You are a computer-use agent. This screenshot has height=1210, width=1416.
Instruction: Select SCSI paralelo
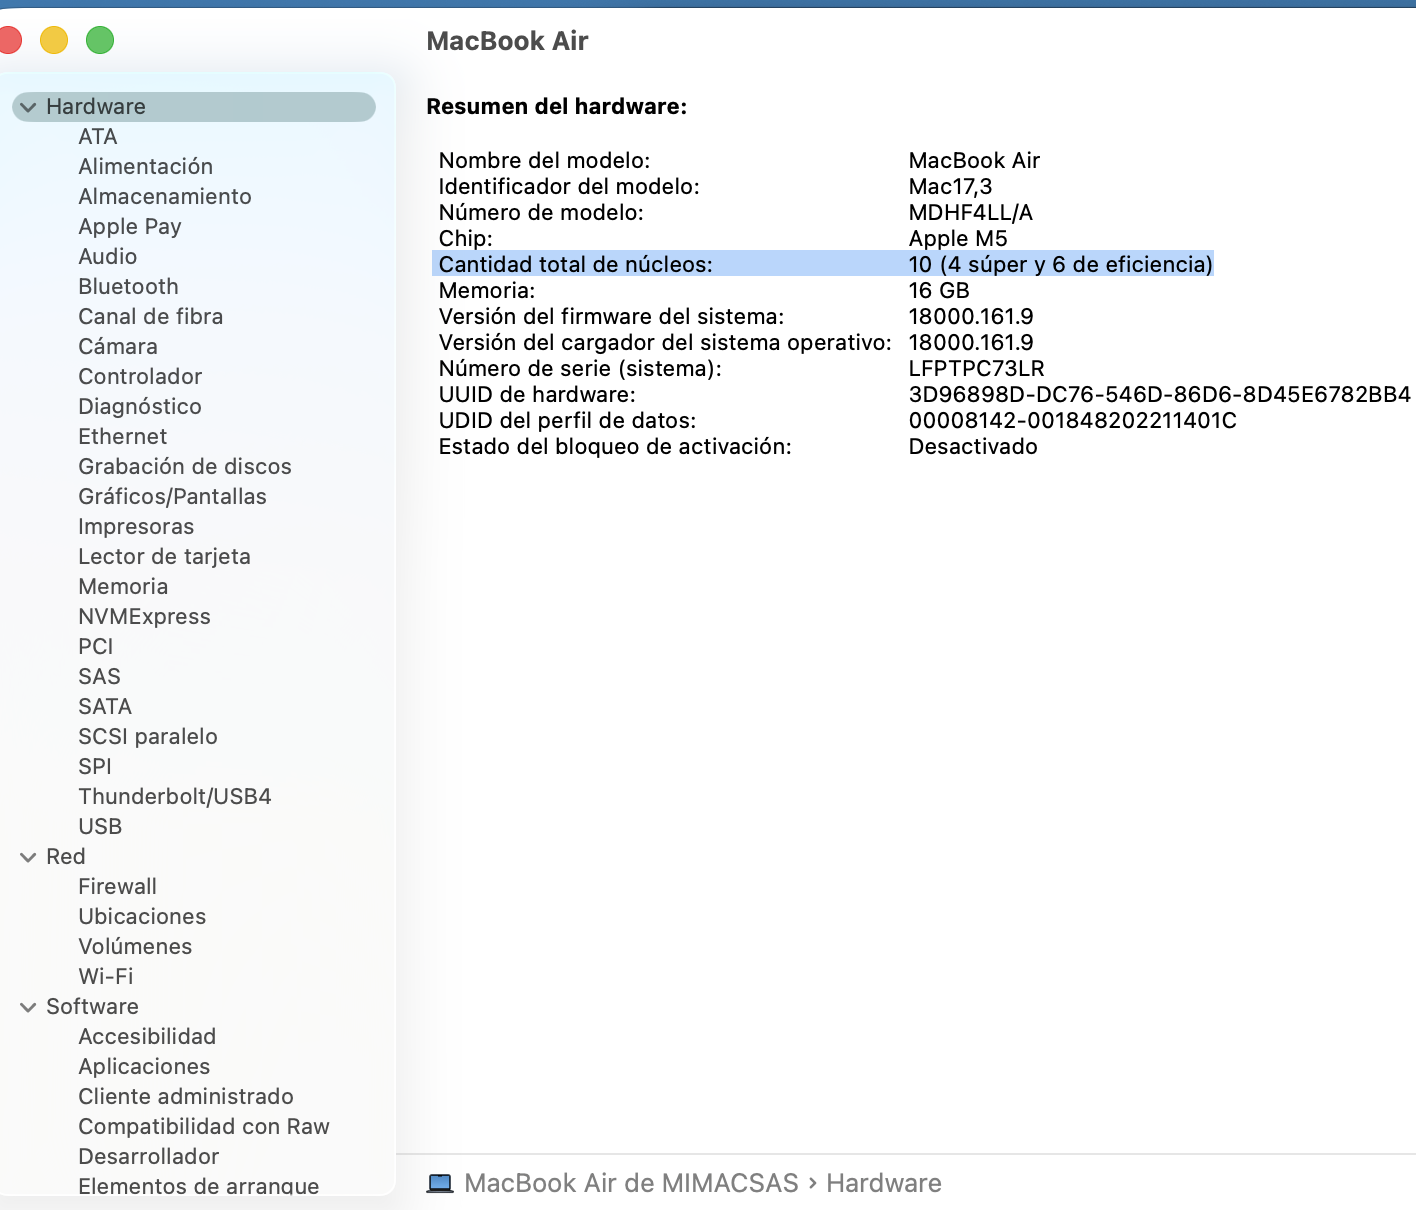pyautogui.click(x=148, y=737)
